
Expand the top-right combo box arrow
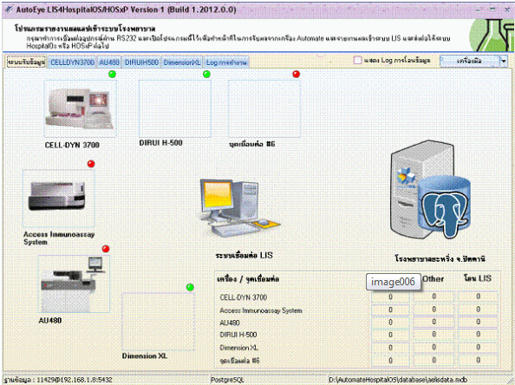pyautogui.click(x=503, y=61)
